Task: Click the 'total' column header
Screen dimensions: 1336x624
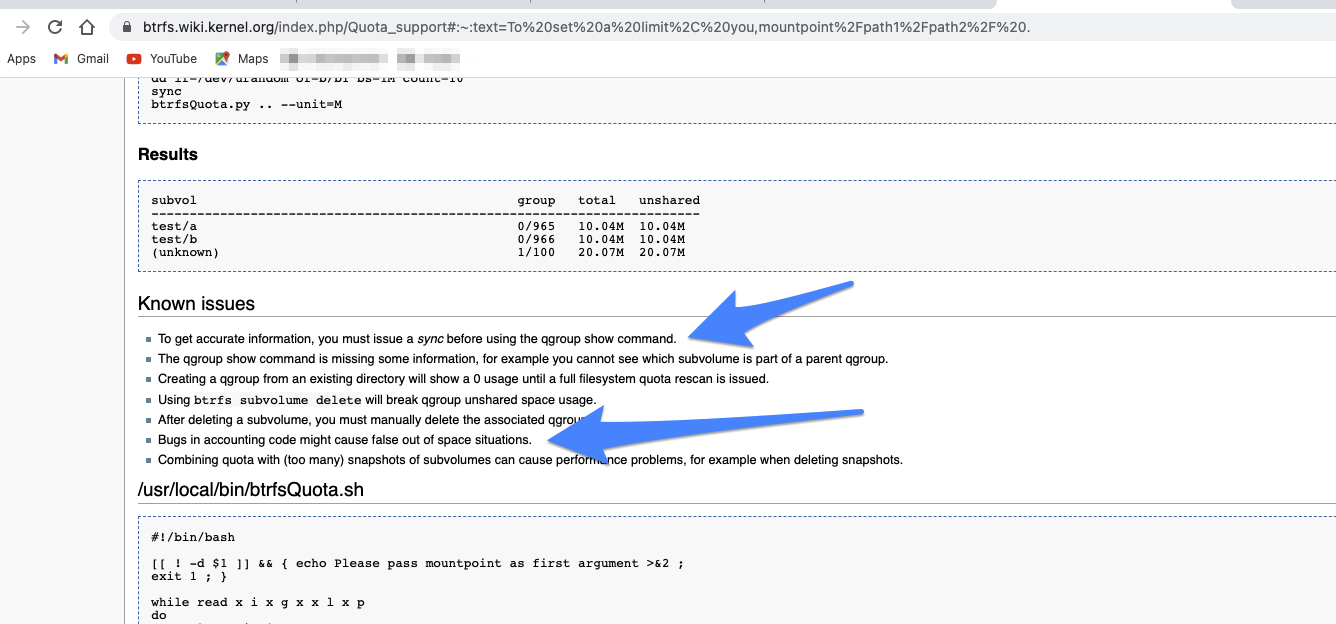Action: [x=597, y=200]
